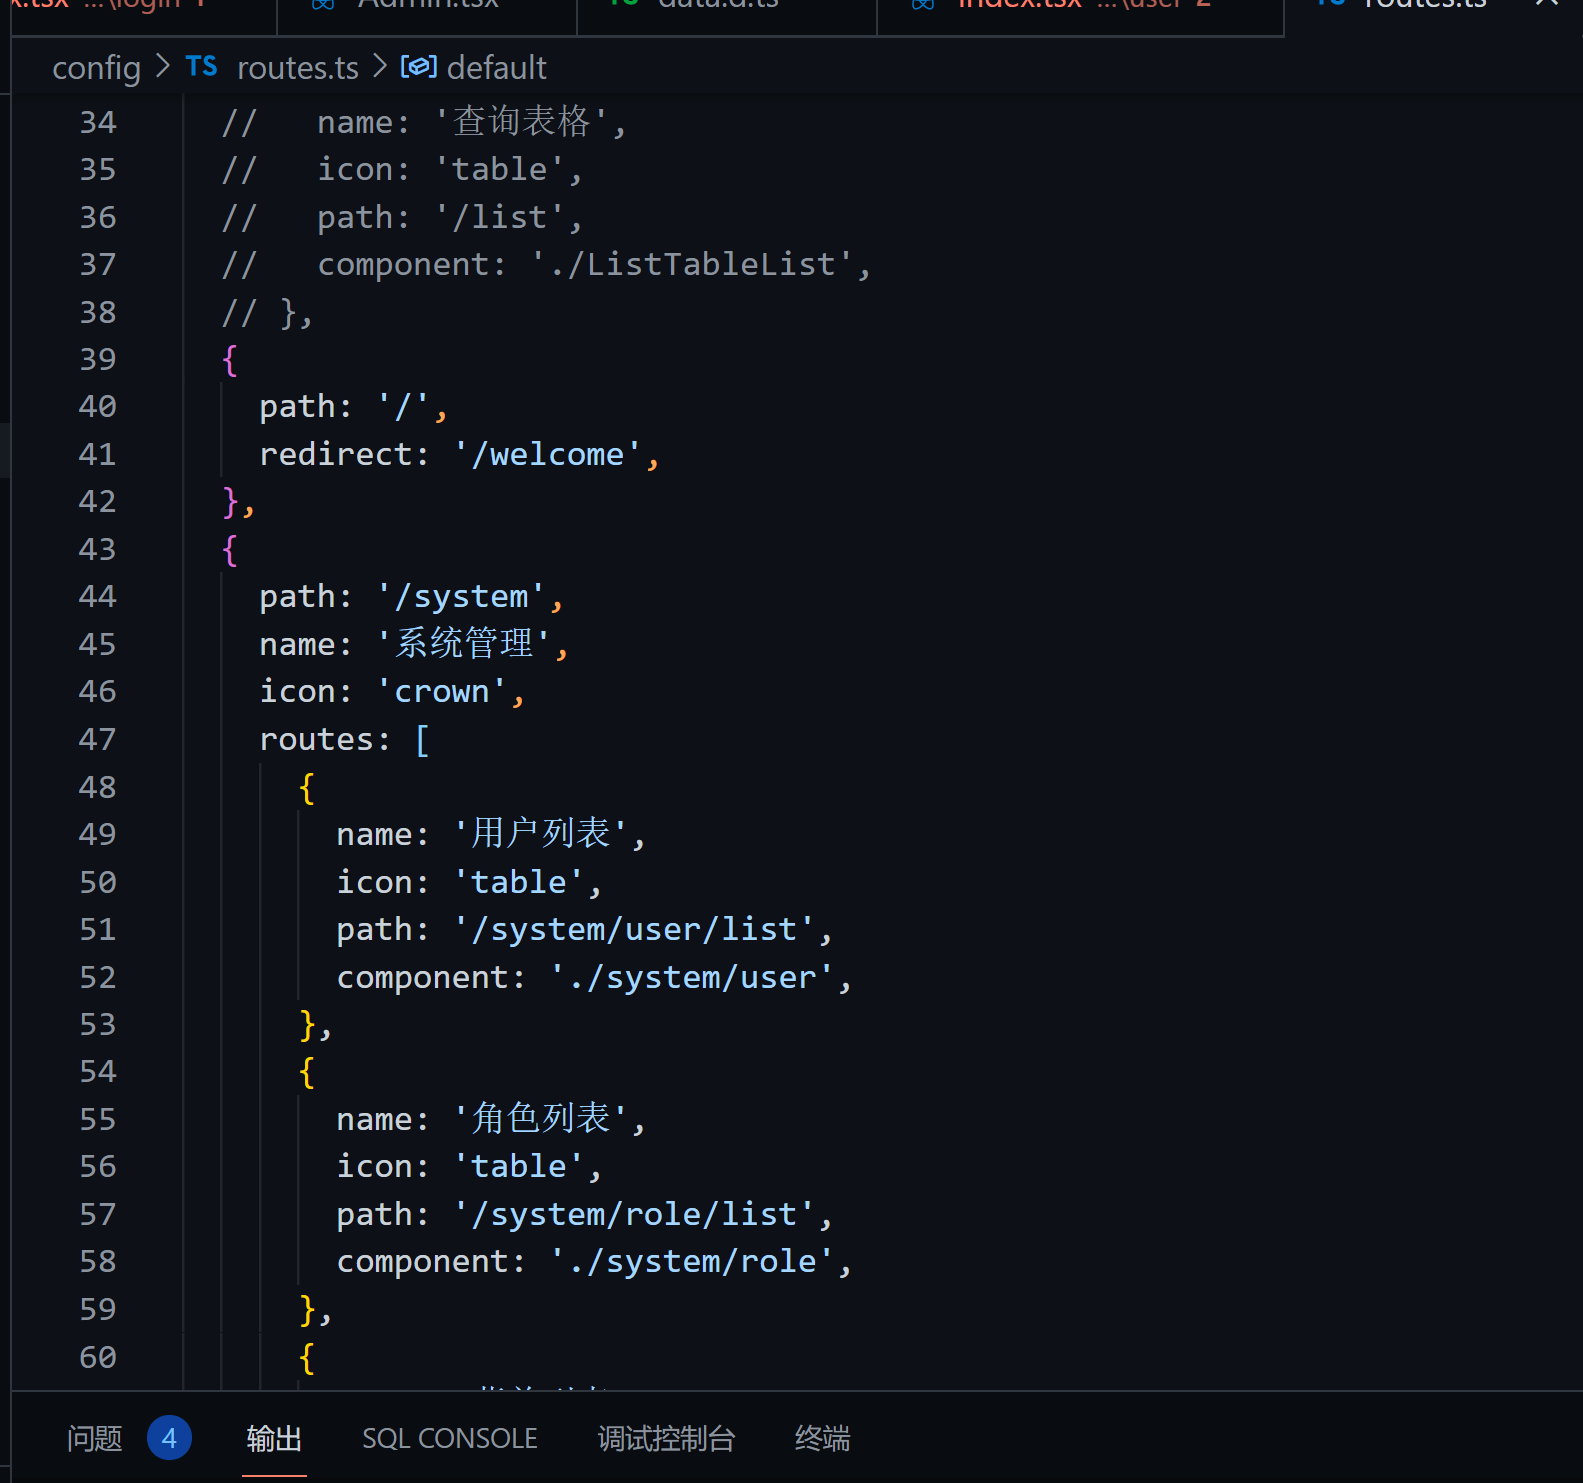The width and height of the screenshot is (1583, 1483).
Task: Click the '/welcome' redirect string
Action: tap(547, 454)
